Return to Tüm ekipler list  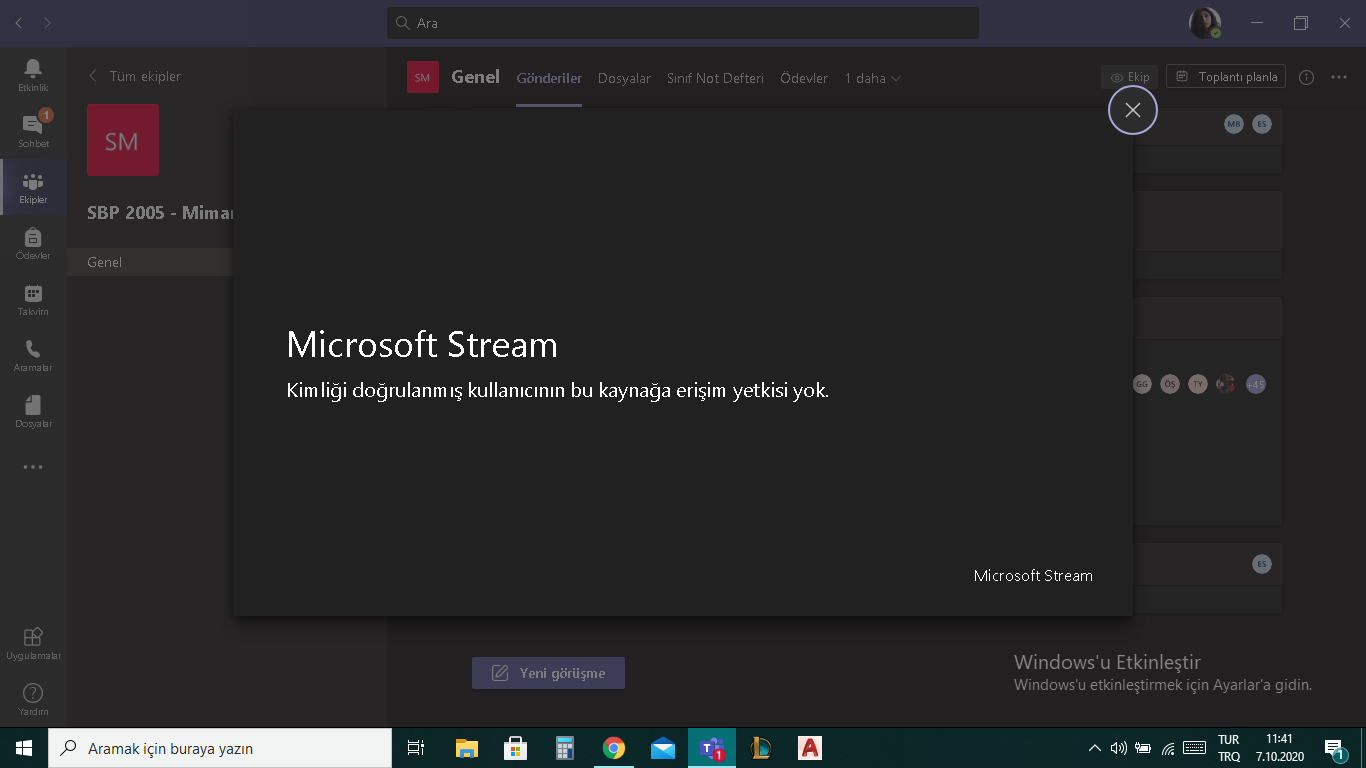(135, 76)
